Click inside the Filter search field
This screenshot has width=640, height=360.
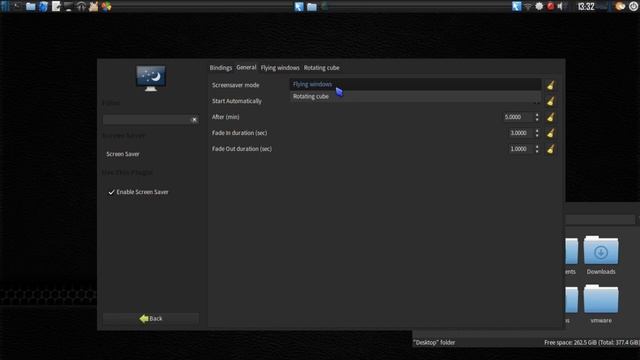tap(146, 120)
